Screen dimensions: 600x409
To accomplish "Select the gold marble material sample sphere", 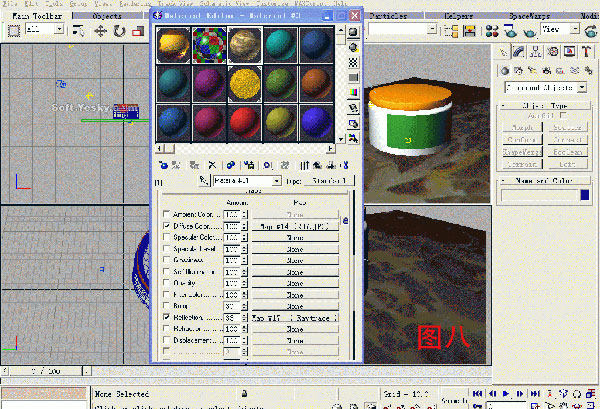I will click(245, 45).
